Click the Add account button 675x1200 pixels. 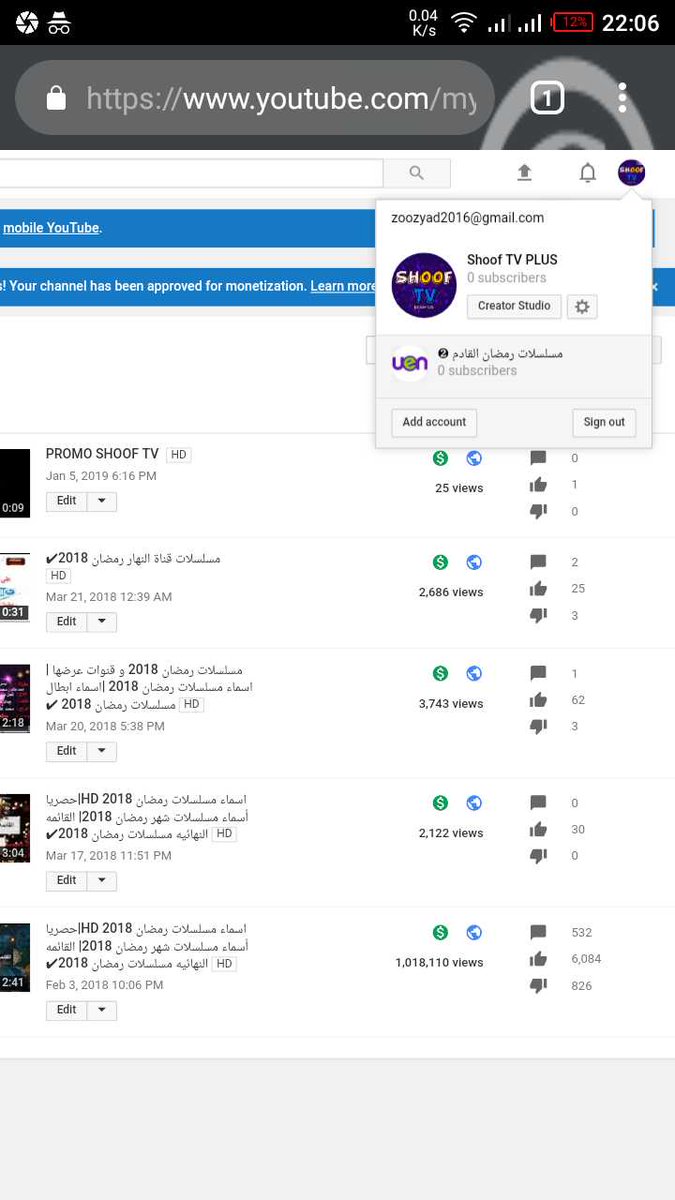pyautogui.click(x=434, y=422)
